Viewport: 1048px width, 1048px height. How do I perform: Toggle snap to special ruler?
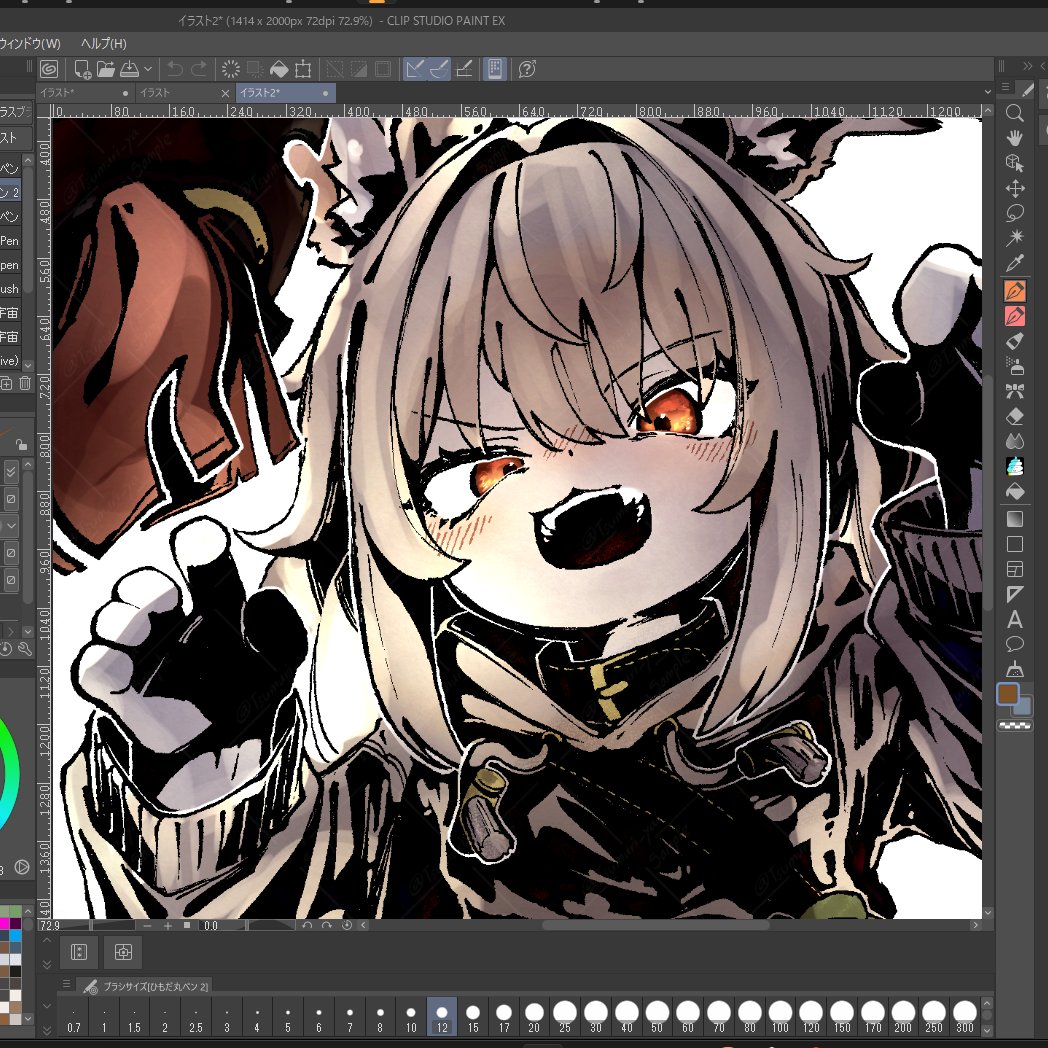pyautogui.click(x=439, y=69)
